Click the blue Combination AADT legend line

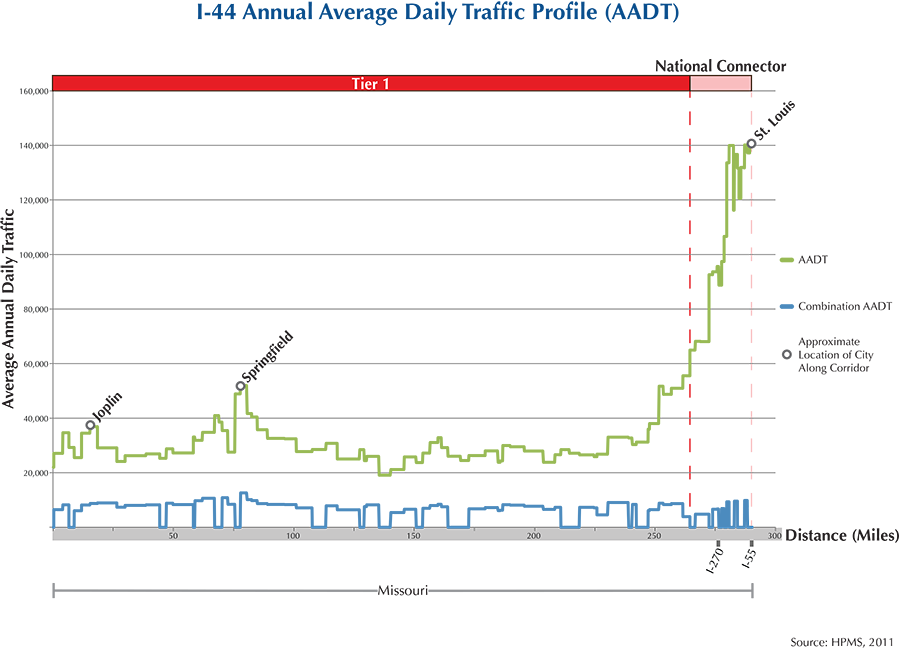tap(788, 307)
